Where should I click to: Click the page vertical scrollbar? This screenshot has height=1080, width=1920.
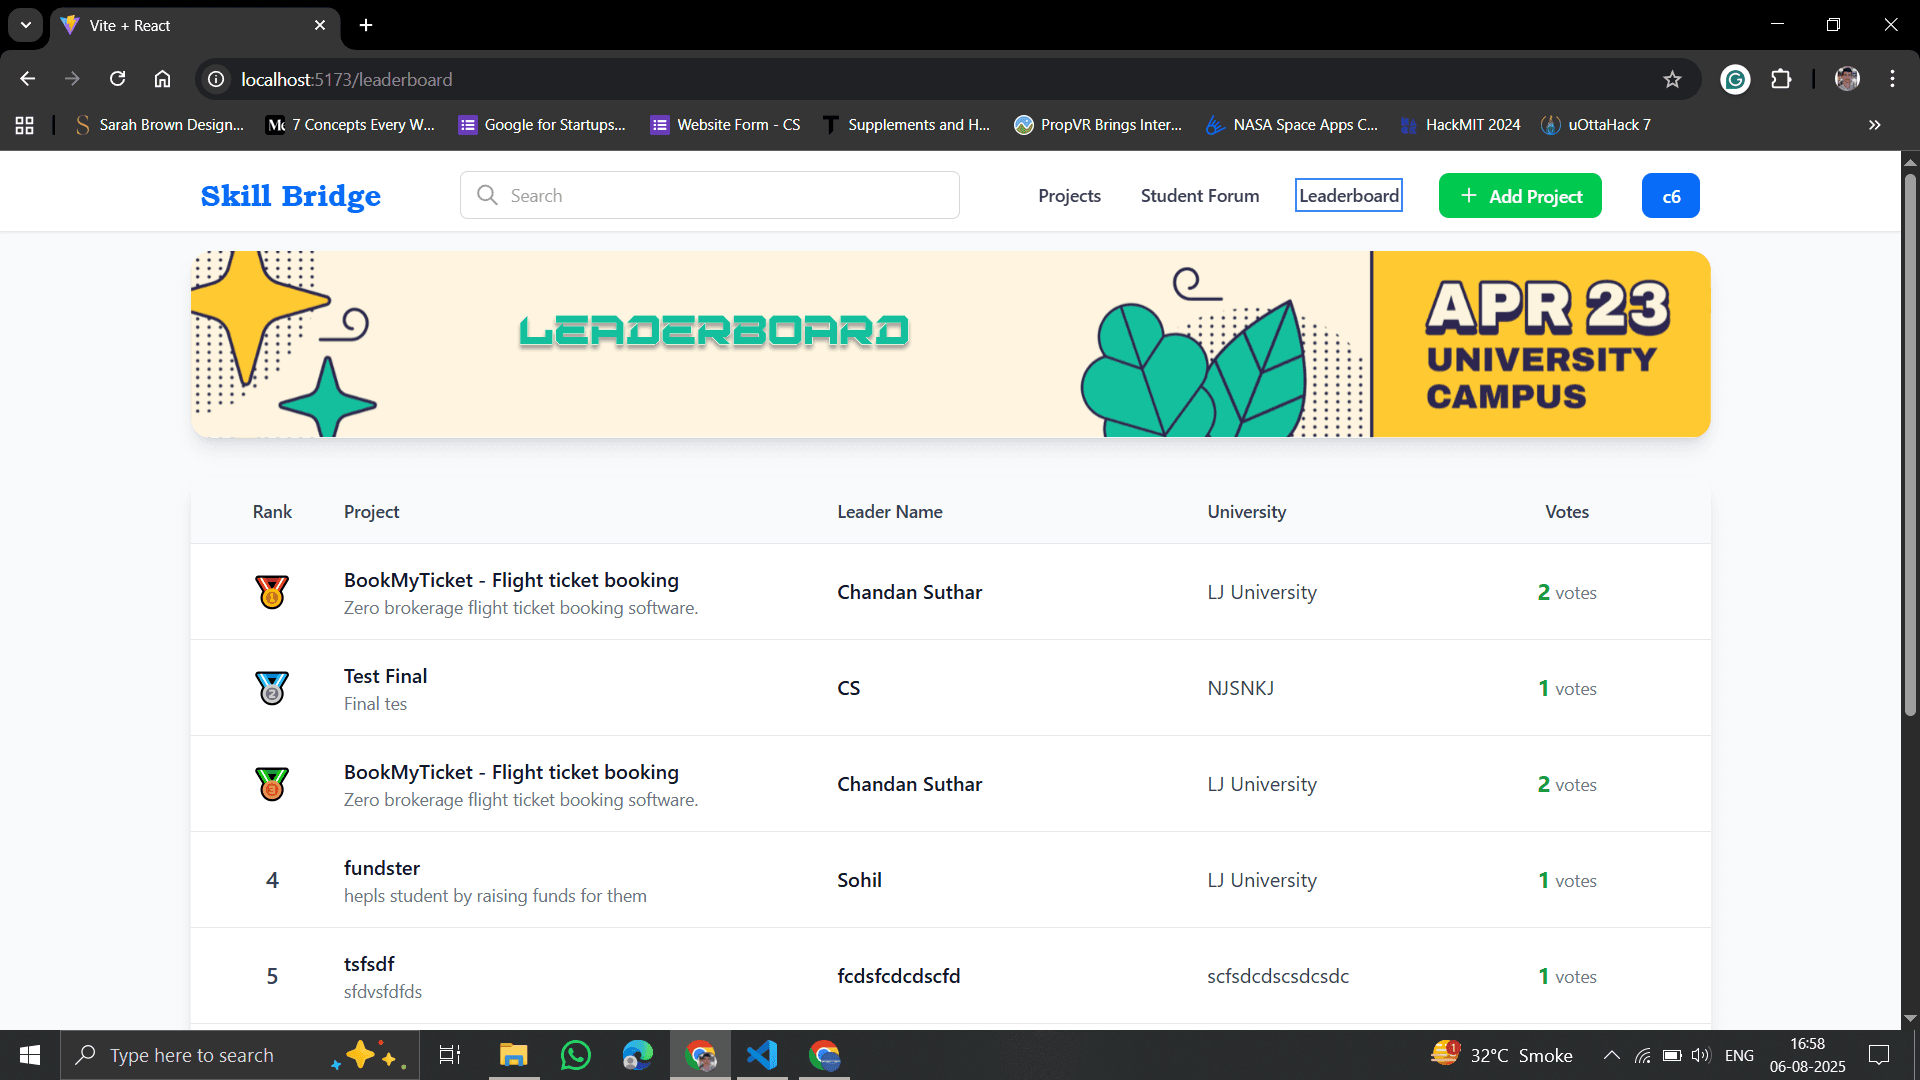1910,445
